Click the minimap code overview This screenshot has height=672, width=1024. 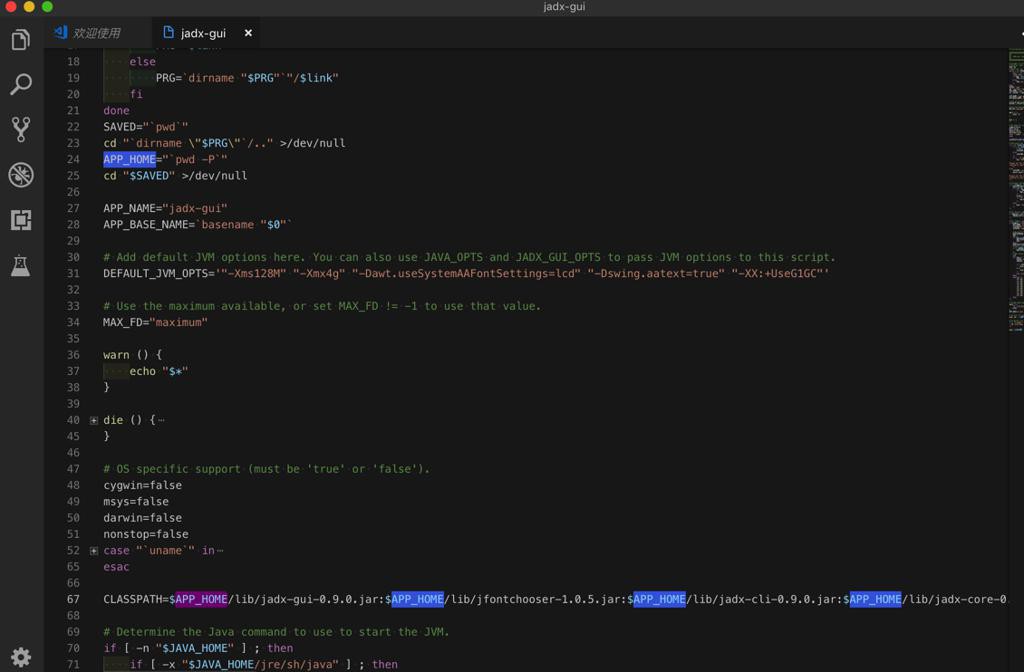click(1016, 189)
